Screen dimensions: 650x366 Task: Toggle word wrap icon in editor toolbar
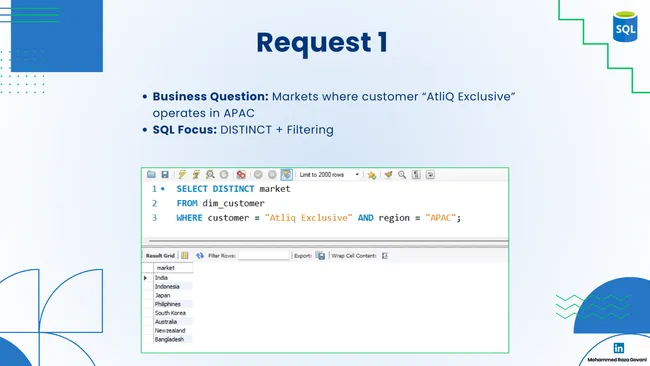click(430, 175)
